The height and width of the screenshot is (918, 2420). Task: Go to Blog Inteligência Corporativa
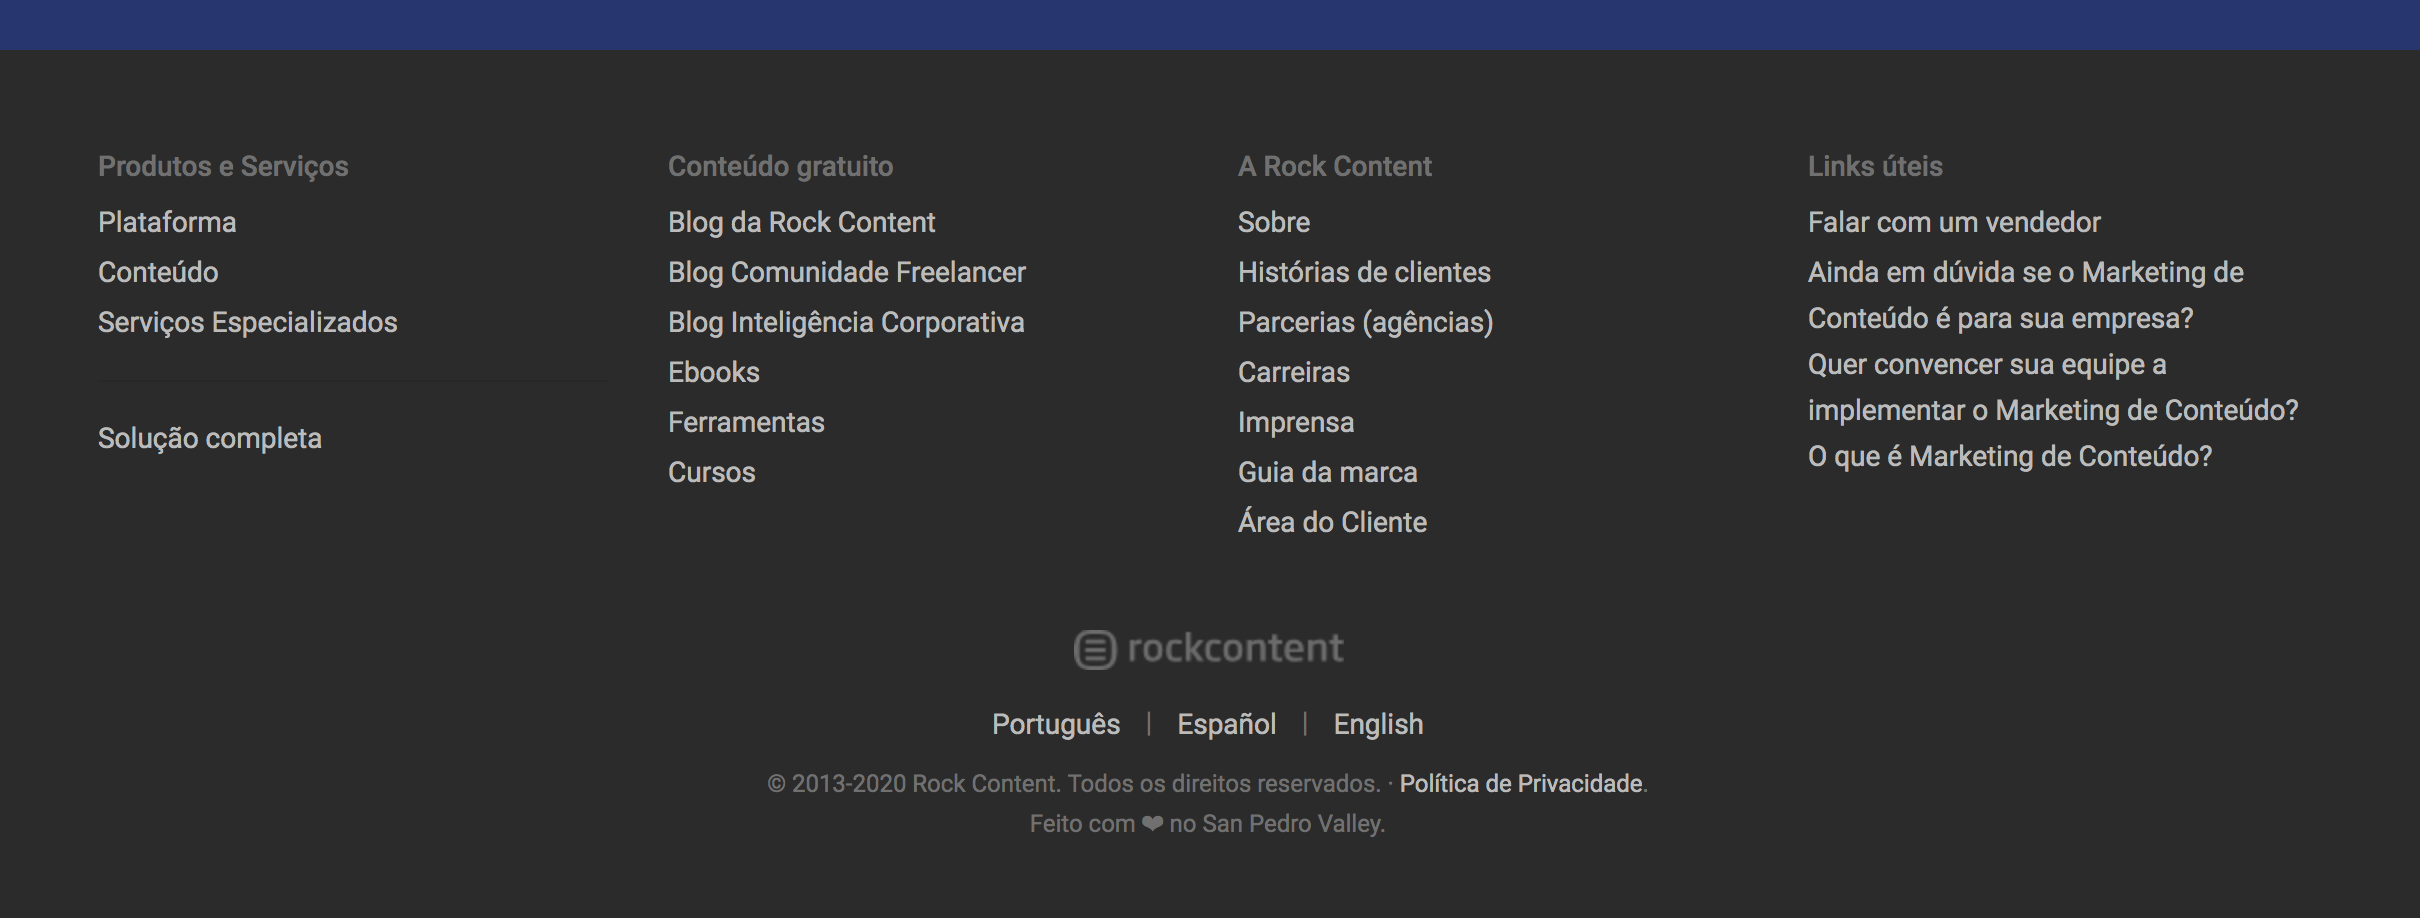[846, 322]
